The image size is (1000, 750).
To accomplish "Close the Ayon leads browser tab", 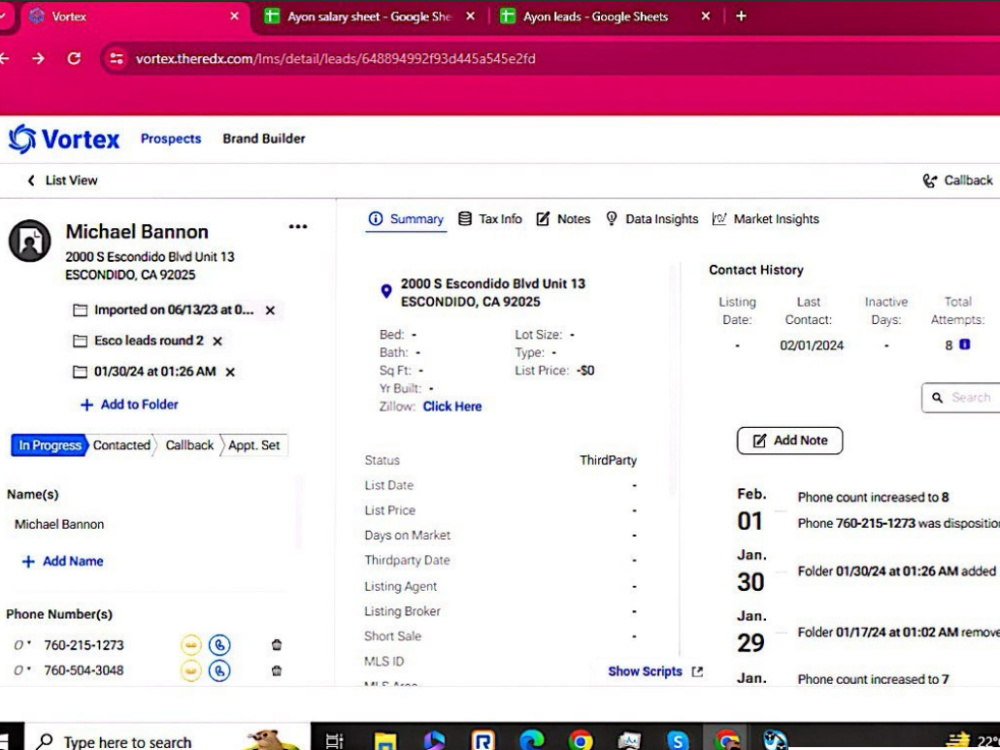I will 705,17.
